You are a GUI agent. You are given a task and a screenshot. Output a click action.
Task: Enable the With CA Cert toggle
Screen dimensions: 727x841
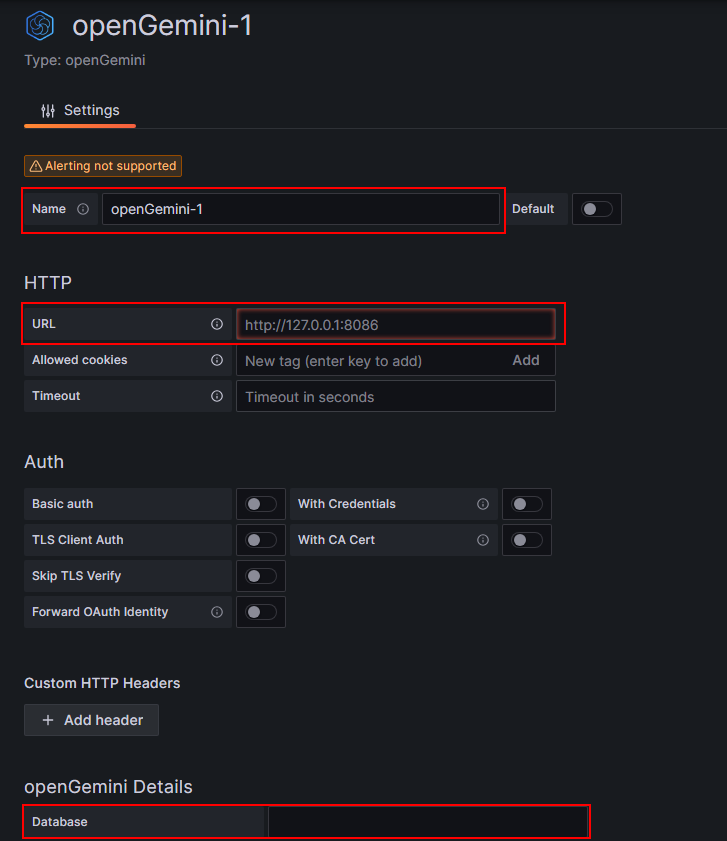[527, 540]
